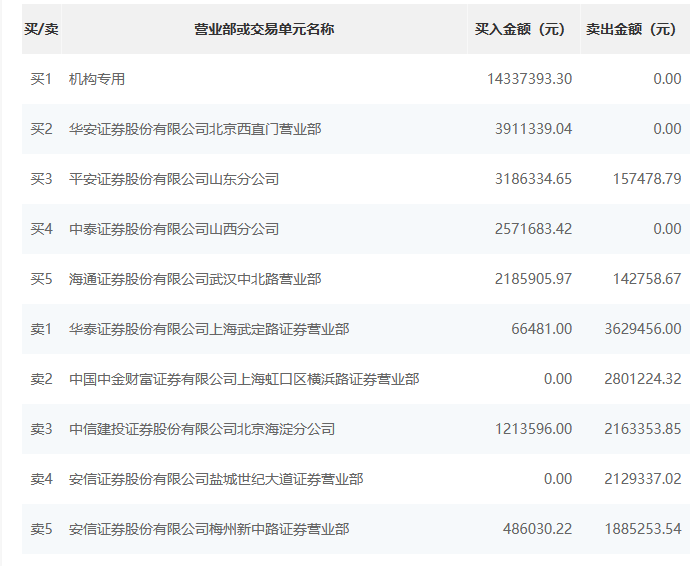
Task: Click sell amount 2163353.85
Action: pyautogui.click(x=643, y=429)
